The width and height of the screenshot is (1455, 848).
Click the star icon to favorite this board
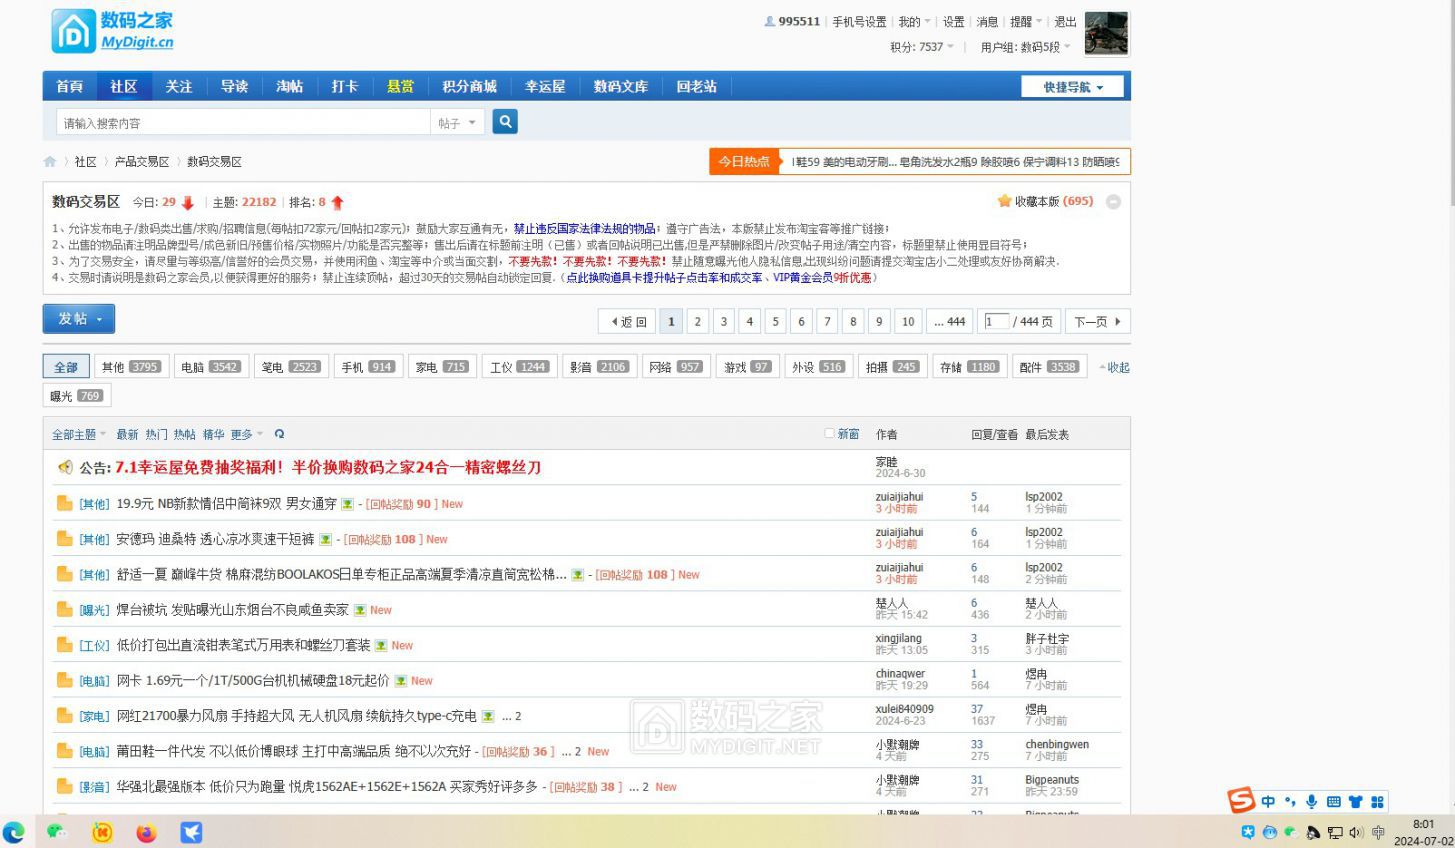1004,201
